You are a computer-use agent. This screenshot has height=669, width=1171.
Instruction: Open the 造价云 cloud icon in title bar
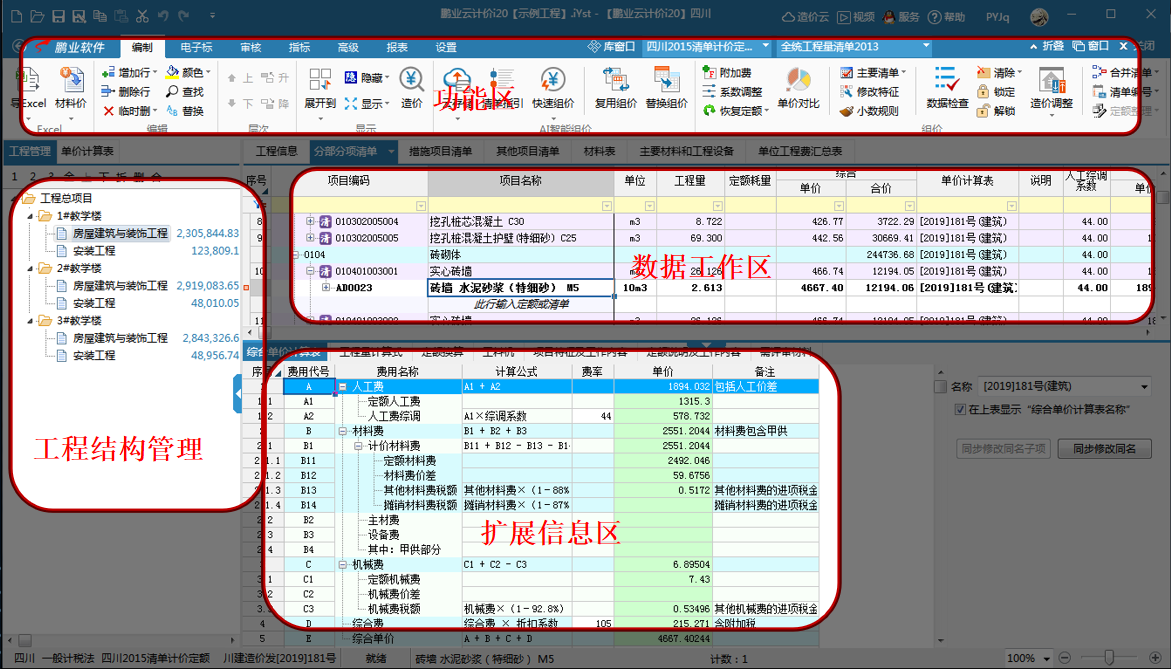(x=788, y=16)
